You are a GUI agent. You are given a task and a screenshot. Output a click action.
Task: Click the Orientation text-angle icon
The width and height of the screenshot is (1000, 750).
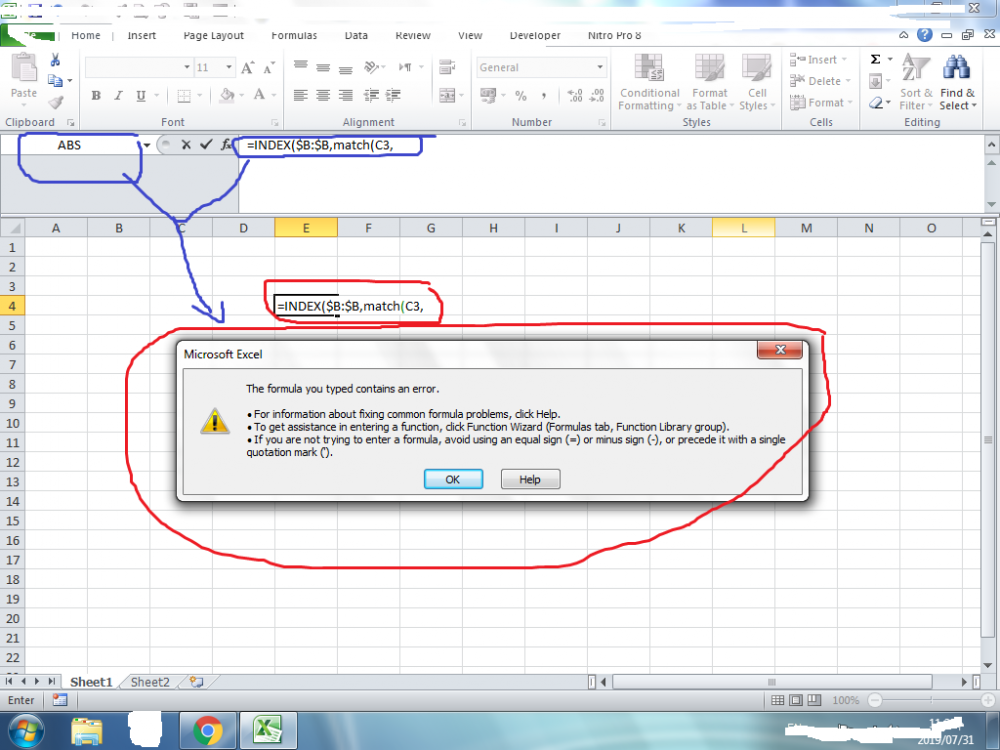(x=372, y=67)
